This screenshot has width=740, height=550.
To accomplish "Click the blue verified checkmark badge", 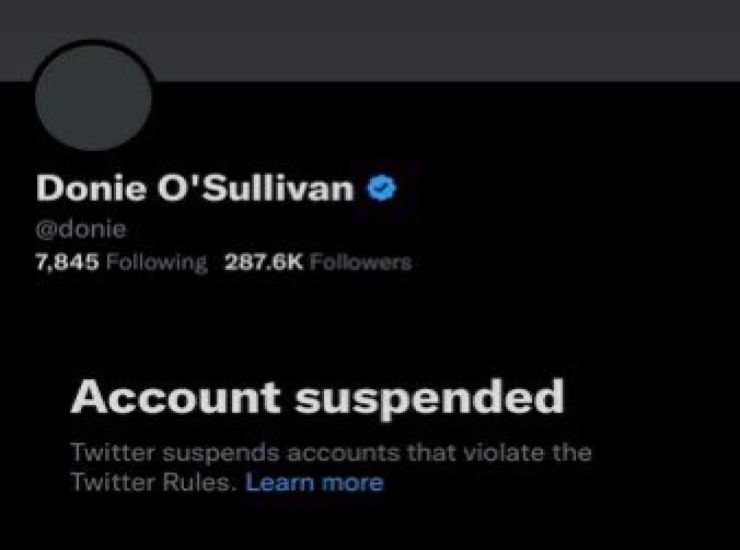I will pyautogui.click(x=380, y=187).
